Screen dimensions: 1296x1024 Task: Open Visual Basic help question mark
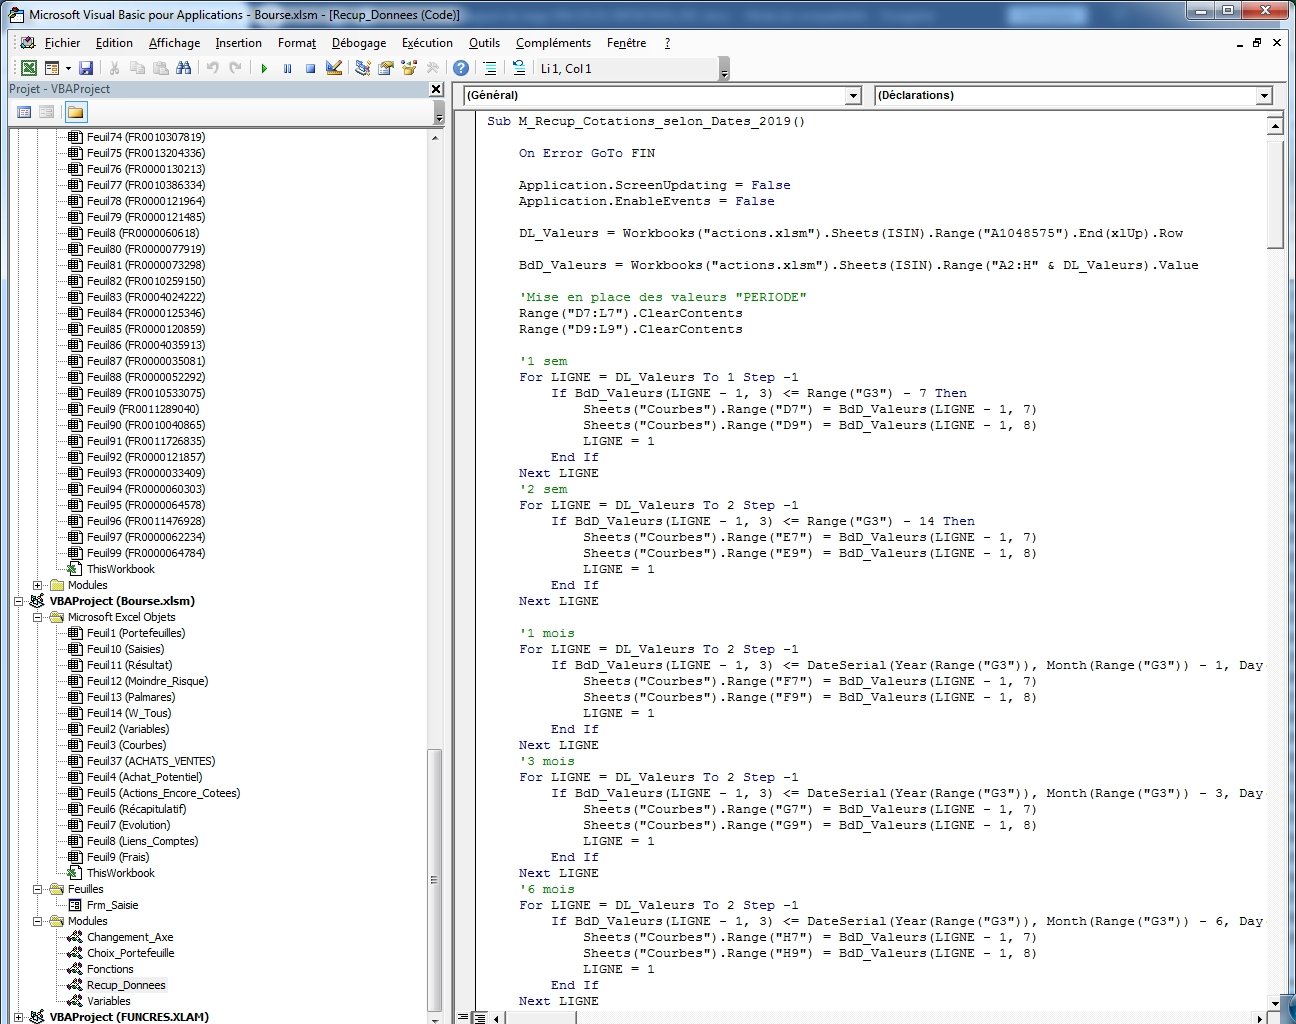460,68
